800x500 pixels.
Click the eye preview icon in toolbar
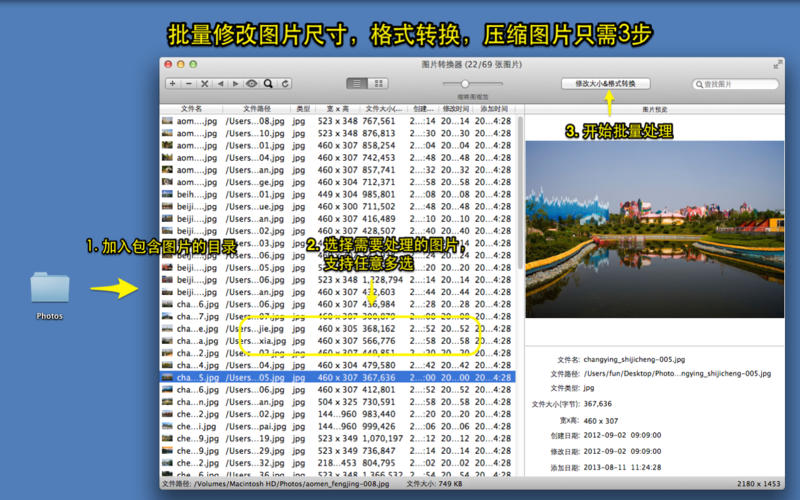[252, 84]
